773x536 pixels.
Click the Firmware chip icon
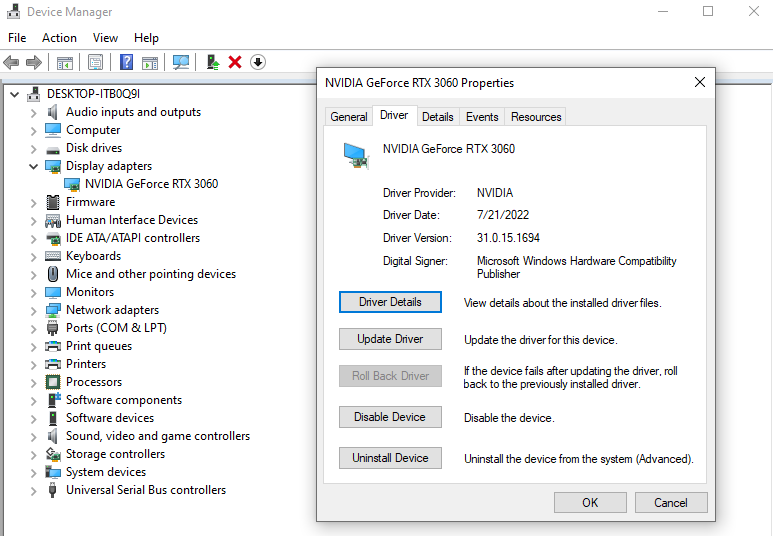pos(53,202)
